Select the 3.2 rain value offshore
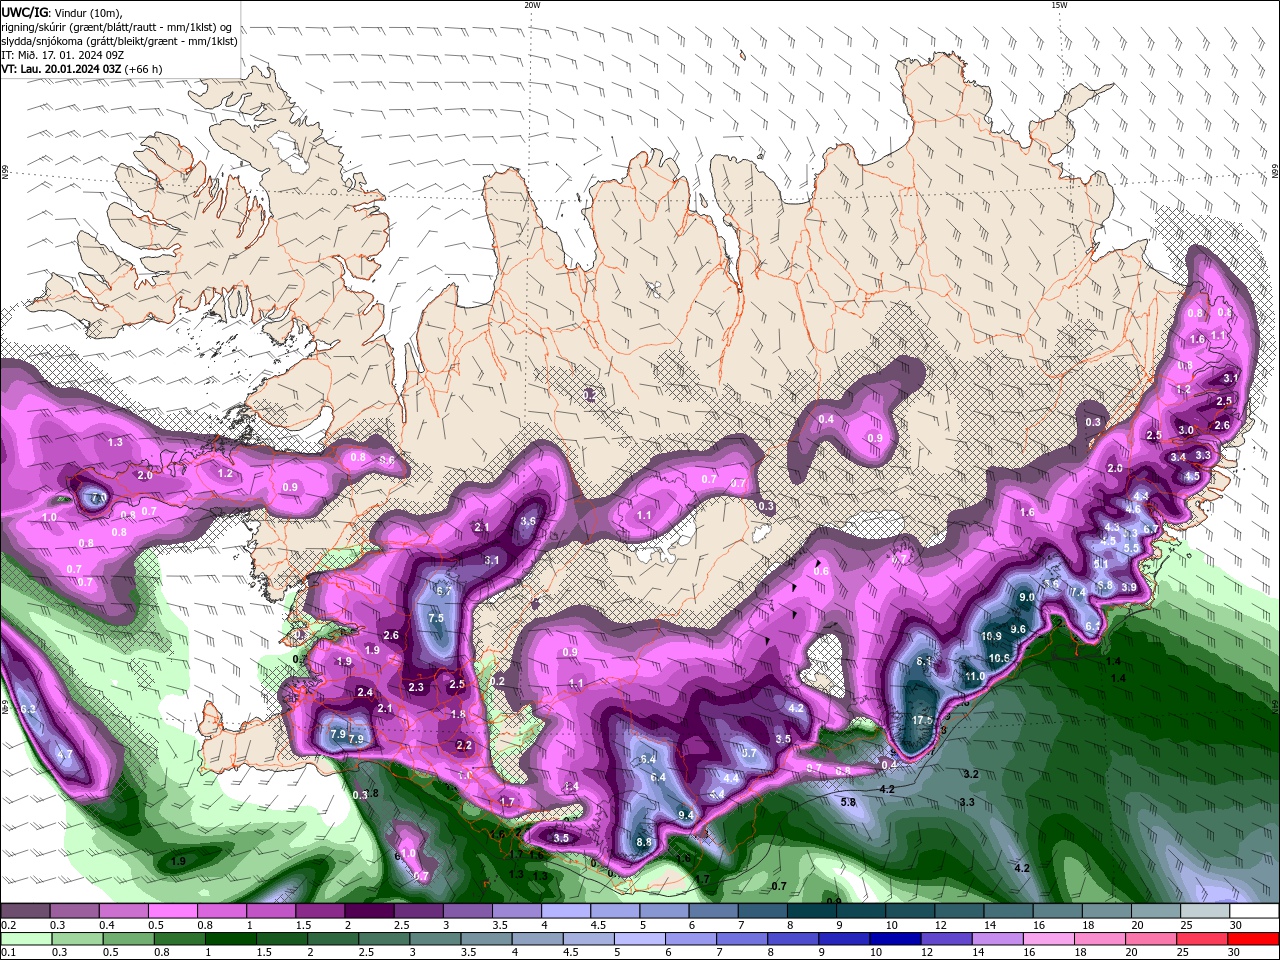1280x960 pixels. click(970, 775)
